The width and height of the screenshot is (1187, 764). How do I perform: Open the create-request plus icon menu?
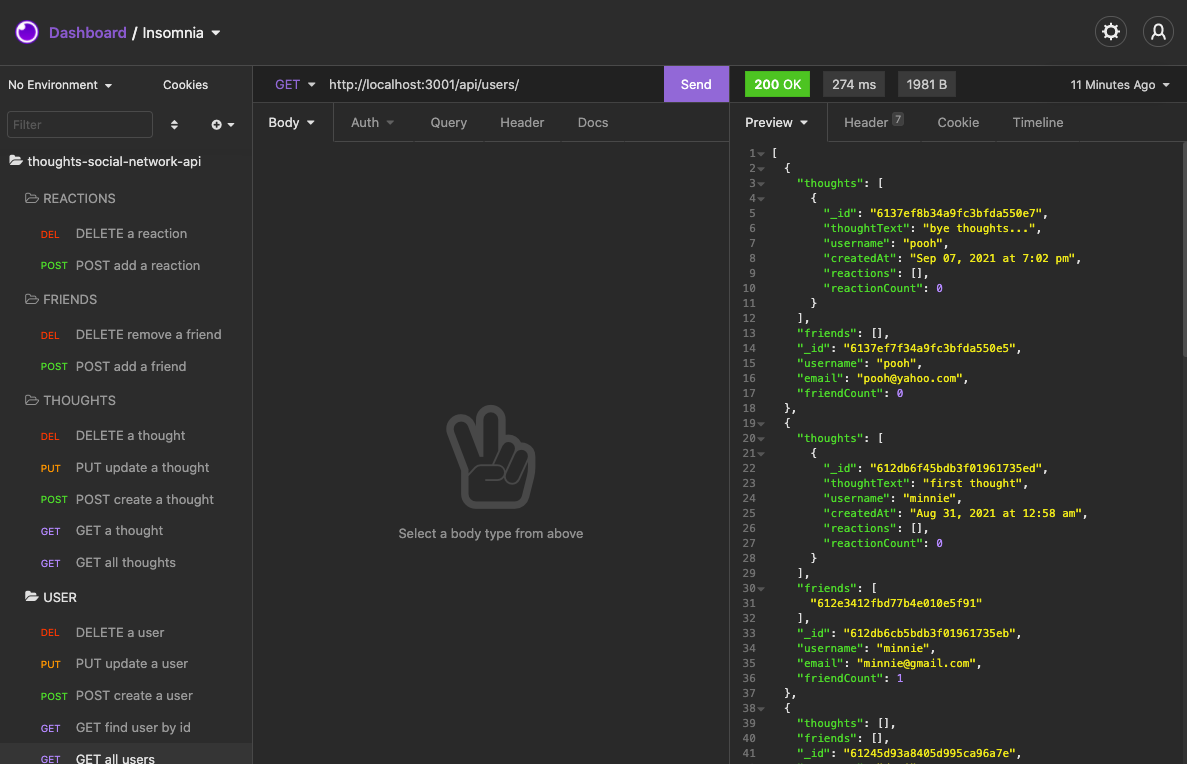click(x=222, y=124)
